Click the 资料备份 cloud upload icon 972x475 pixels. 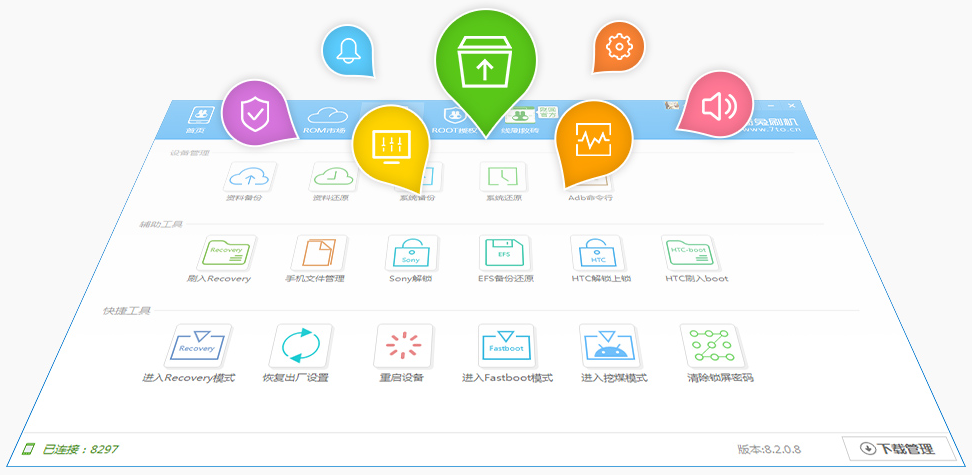click(250, 177)
